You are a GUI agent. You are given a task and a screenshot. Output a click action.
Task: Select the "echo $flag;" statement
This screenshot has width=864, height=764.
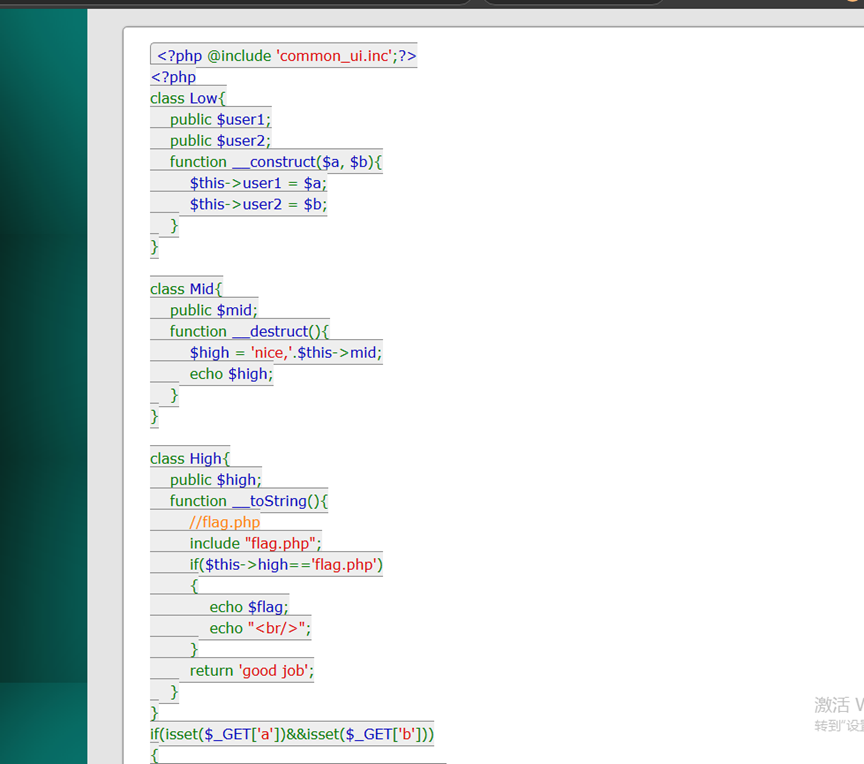pyautogui.click(x=249, y=607)
